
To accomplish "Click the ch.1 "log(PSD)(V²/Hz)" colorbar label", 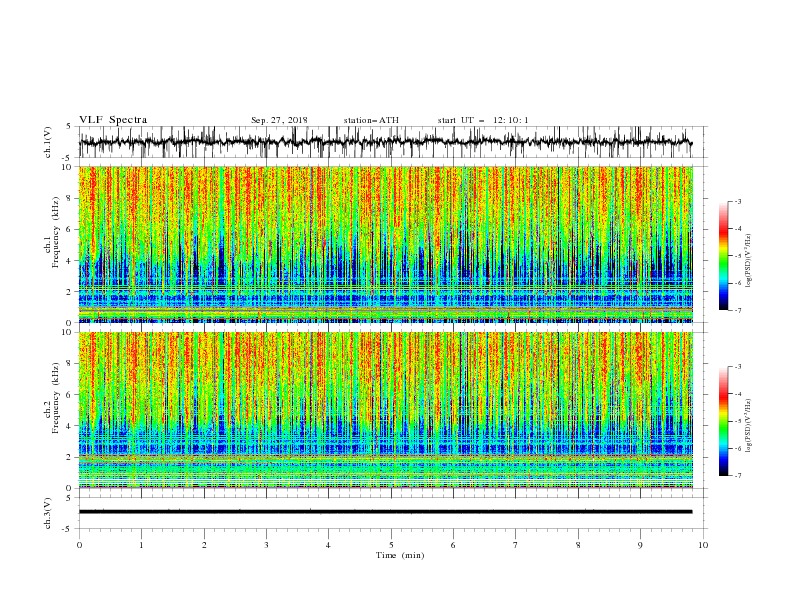I will tap(749, 261).
